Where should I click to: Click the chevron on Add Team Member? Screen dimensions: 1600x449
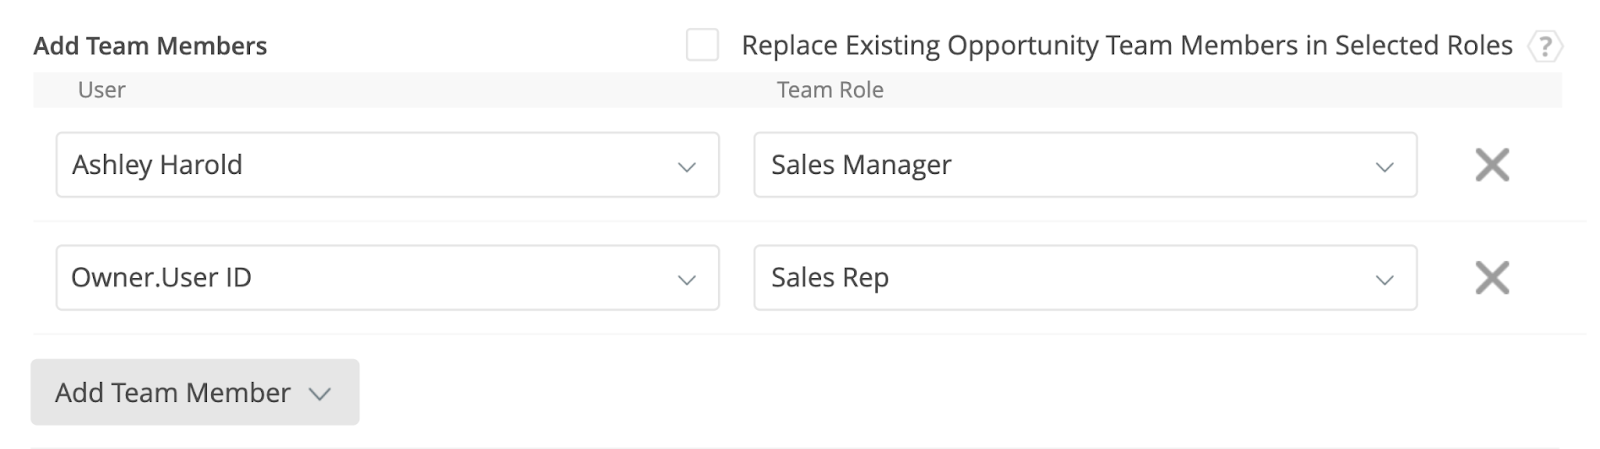[x=319, y=394]
